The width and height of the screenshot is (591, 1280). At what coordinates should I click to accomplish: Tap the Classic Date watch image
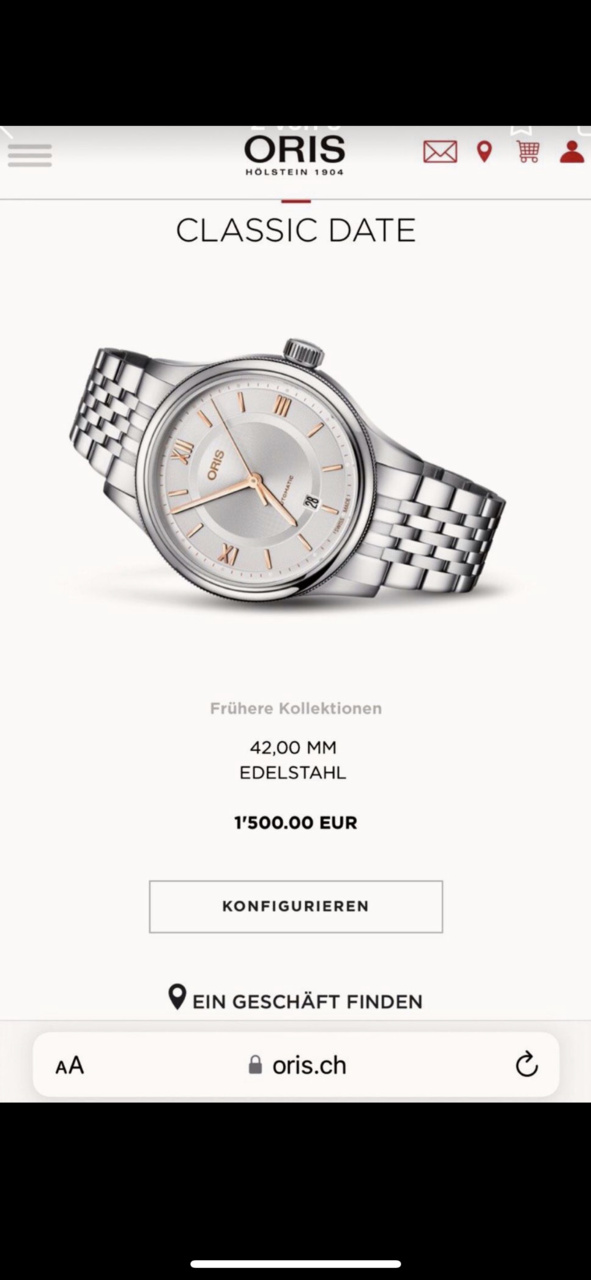tap(288, 470)
